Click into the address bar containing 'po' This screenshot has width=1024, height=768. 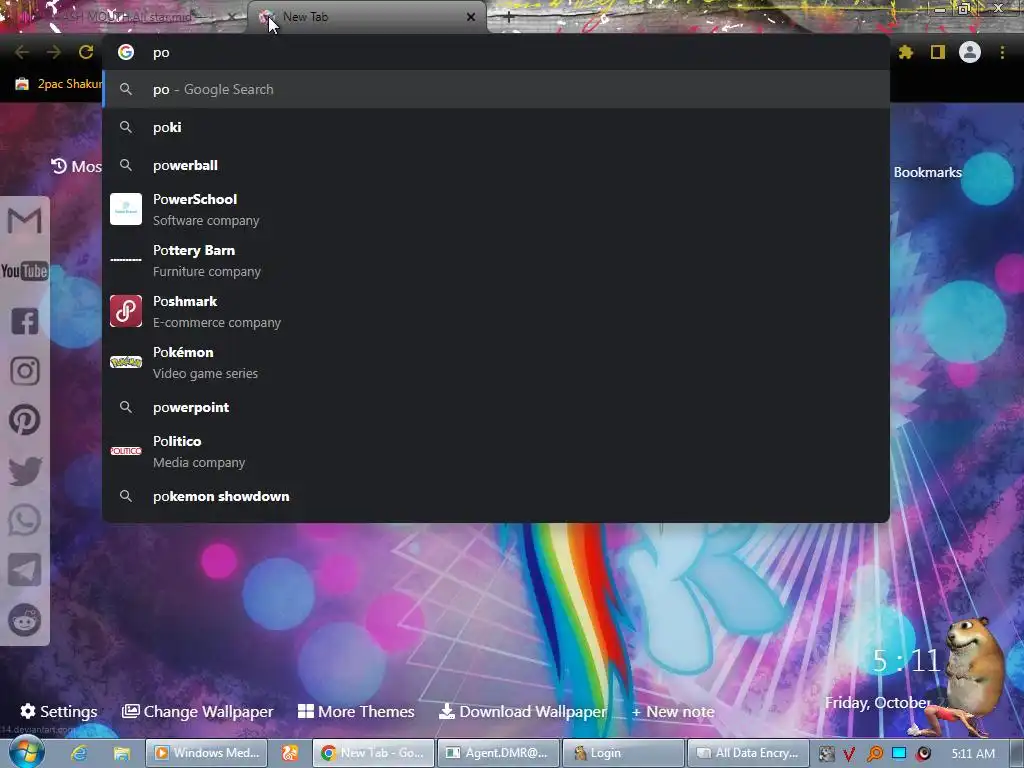(496, 52)
